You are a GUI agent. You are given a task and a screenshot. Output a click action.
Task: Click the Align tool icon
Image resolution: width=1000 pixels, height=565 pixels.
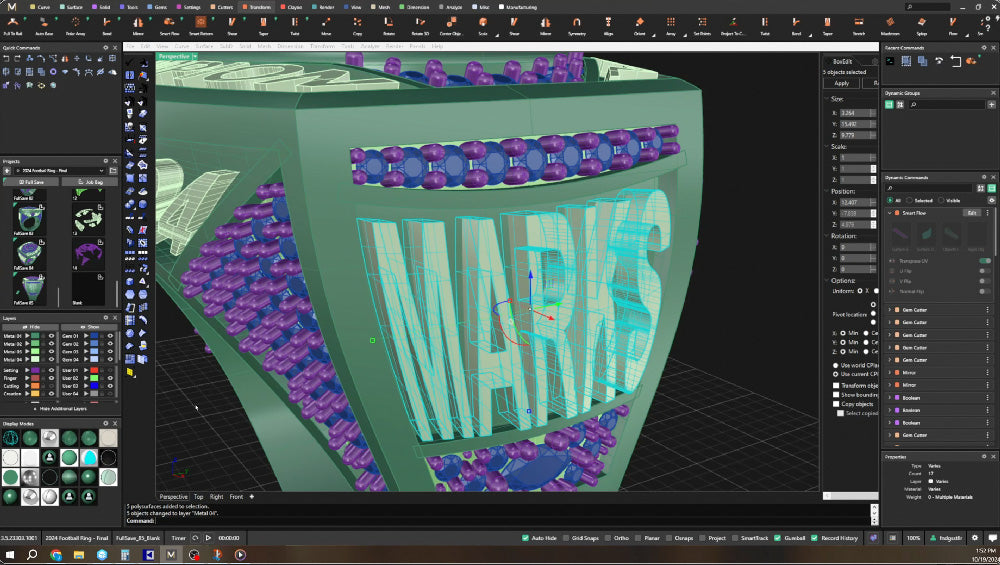[608, 25]
